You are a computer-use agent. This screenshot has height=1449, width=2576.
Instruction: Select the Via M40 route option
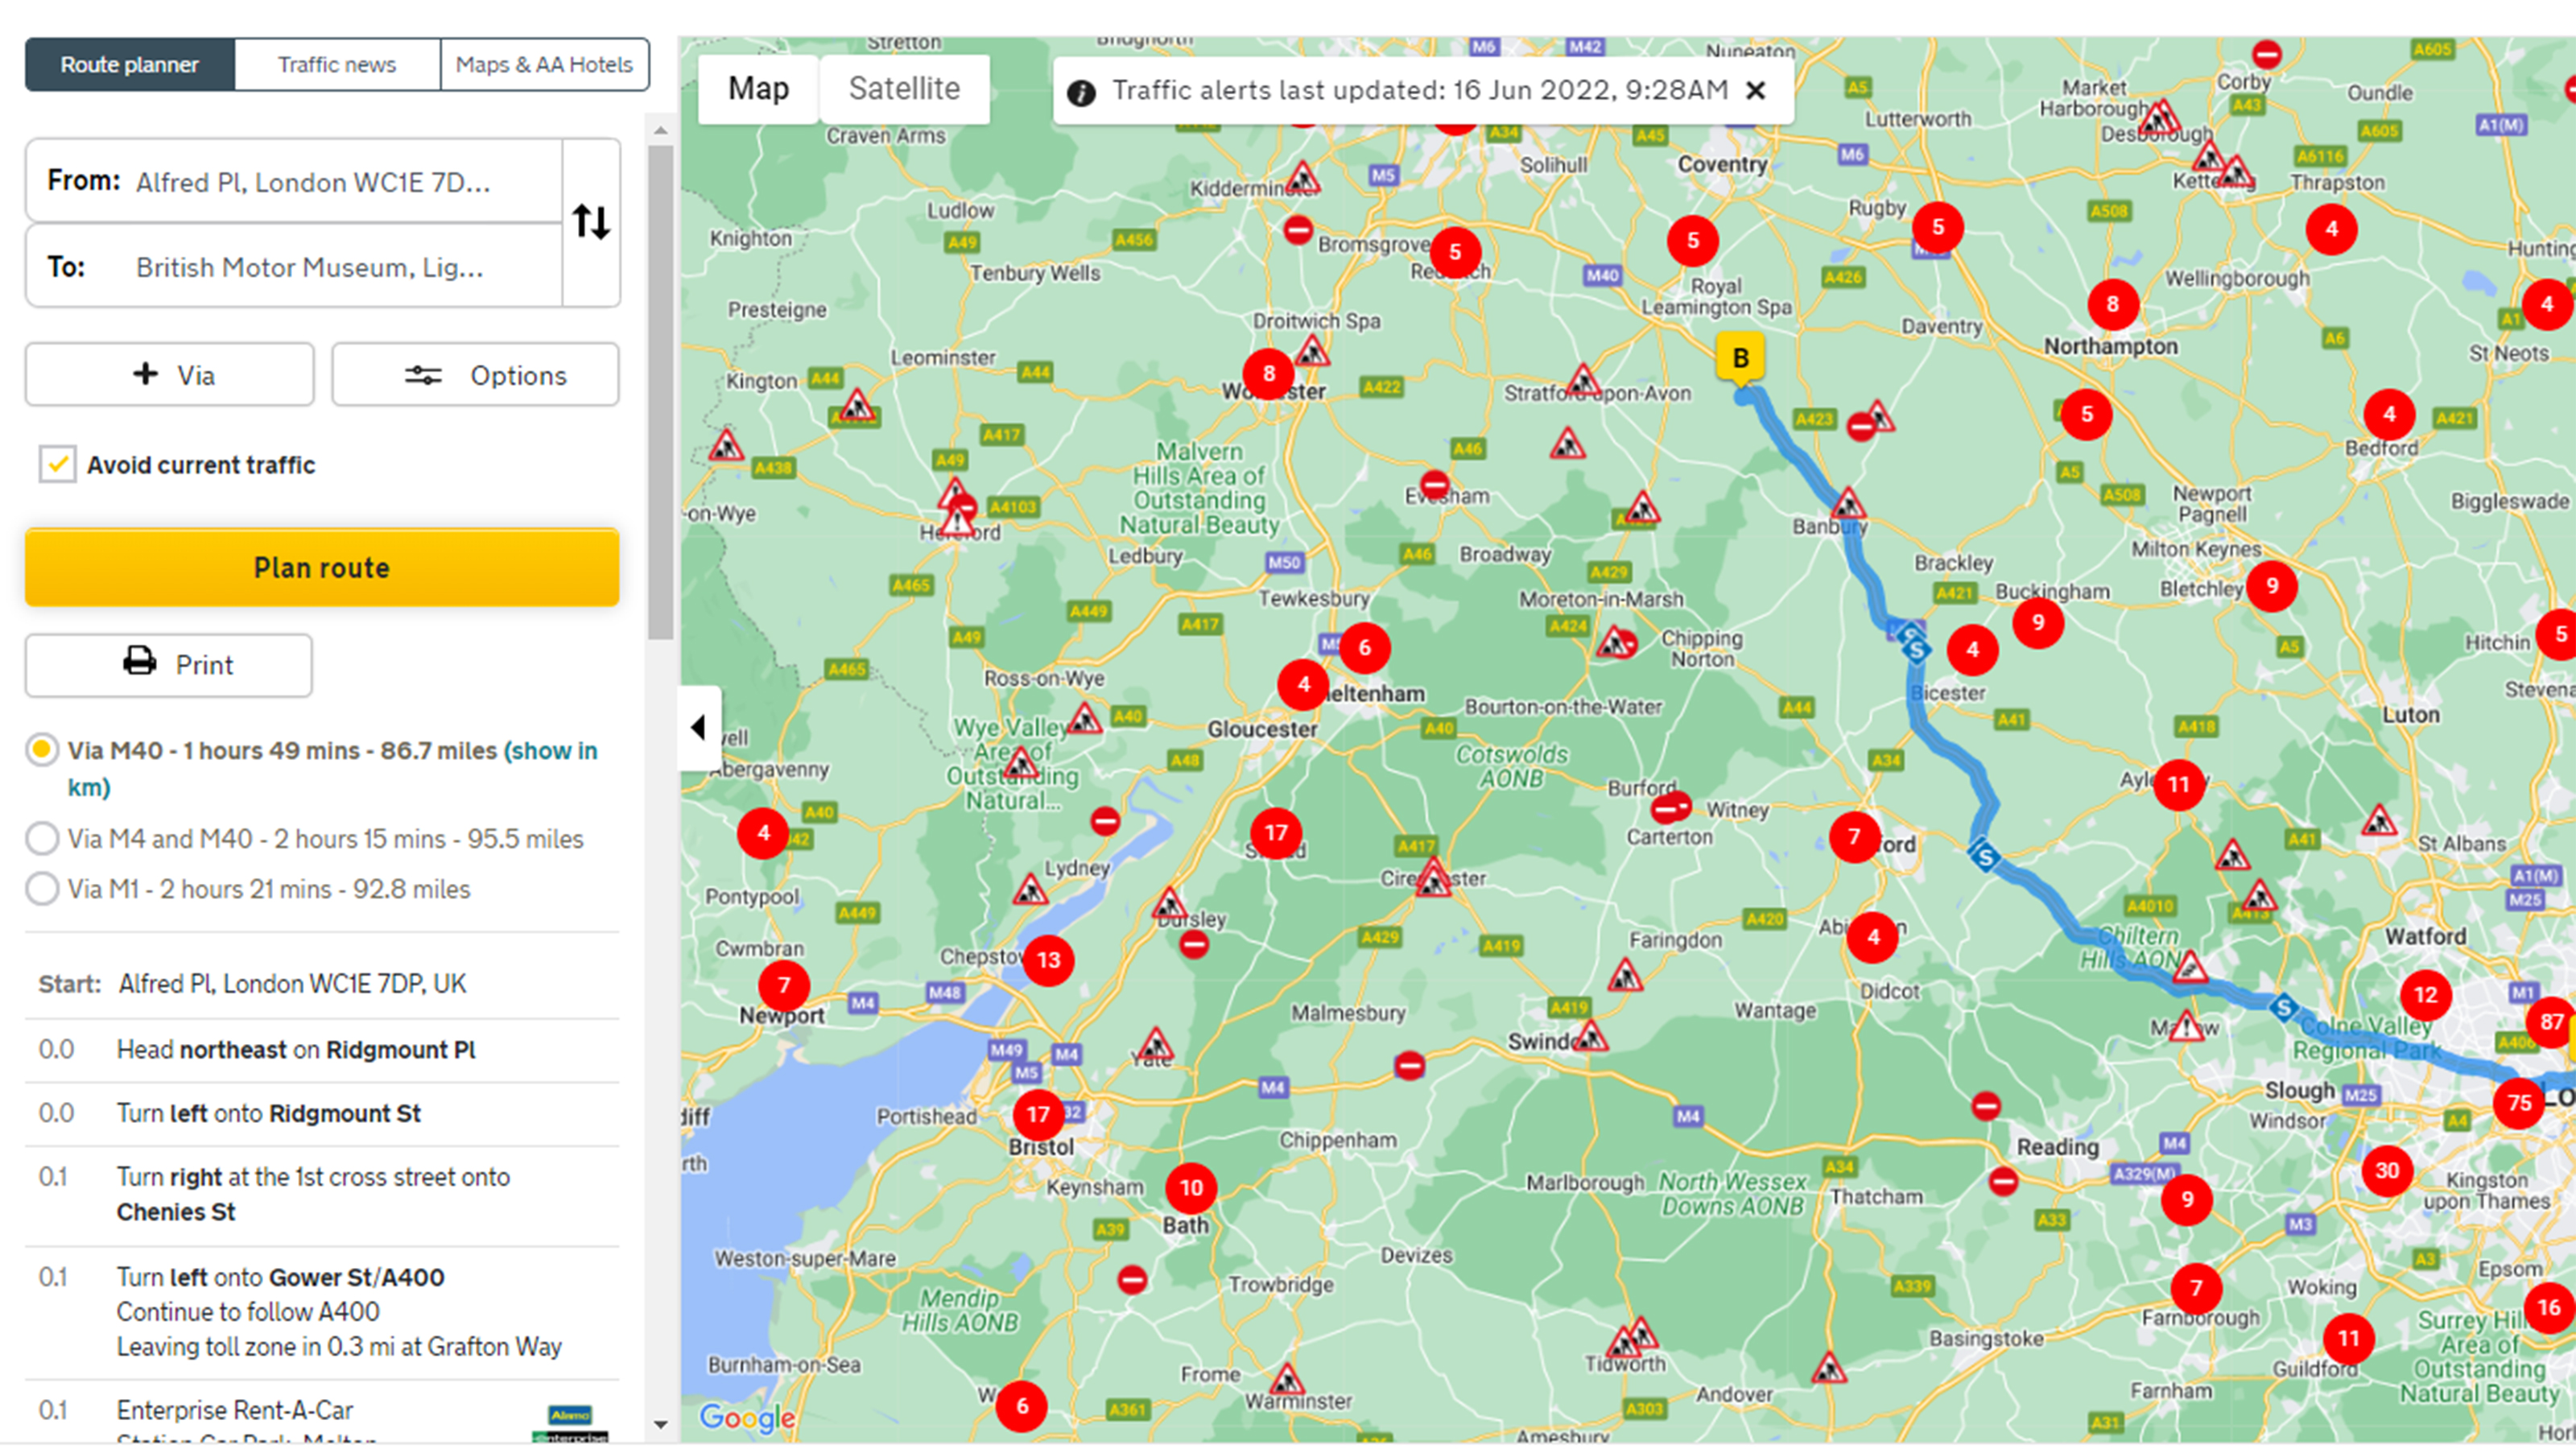(42, 750)
